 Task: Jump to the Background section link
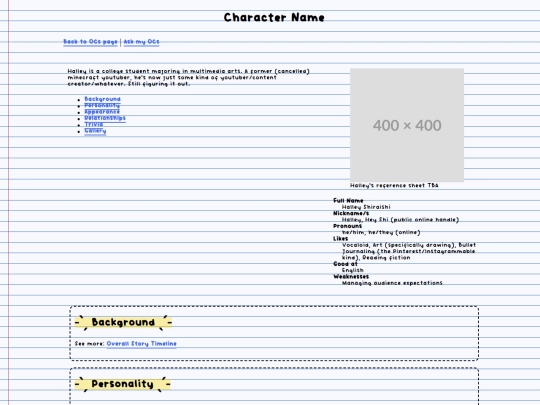(102, 99)
